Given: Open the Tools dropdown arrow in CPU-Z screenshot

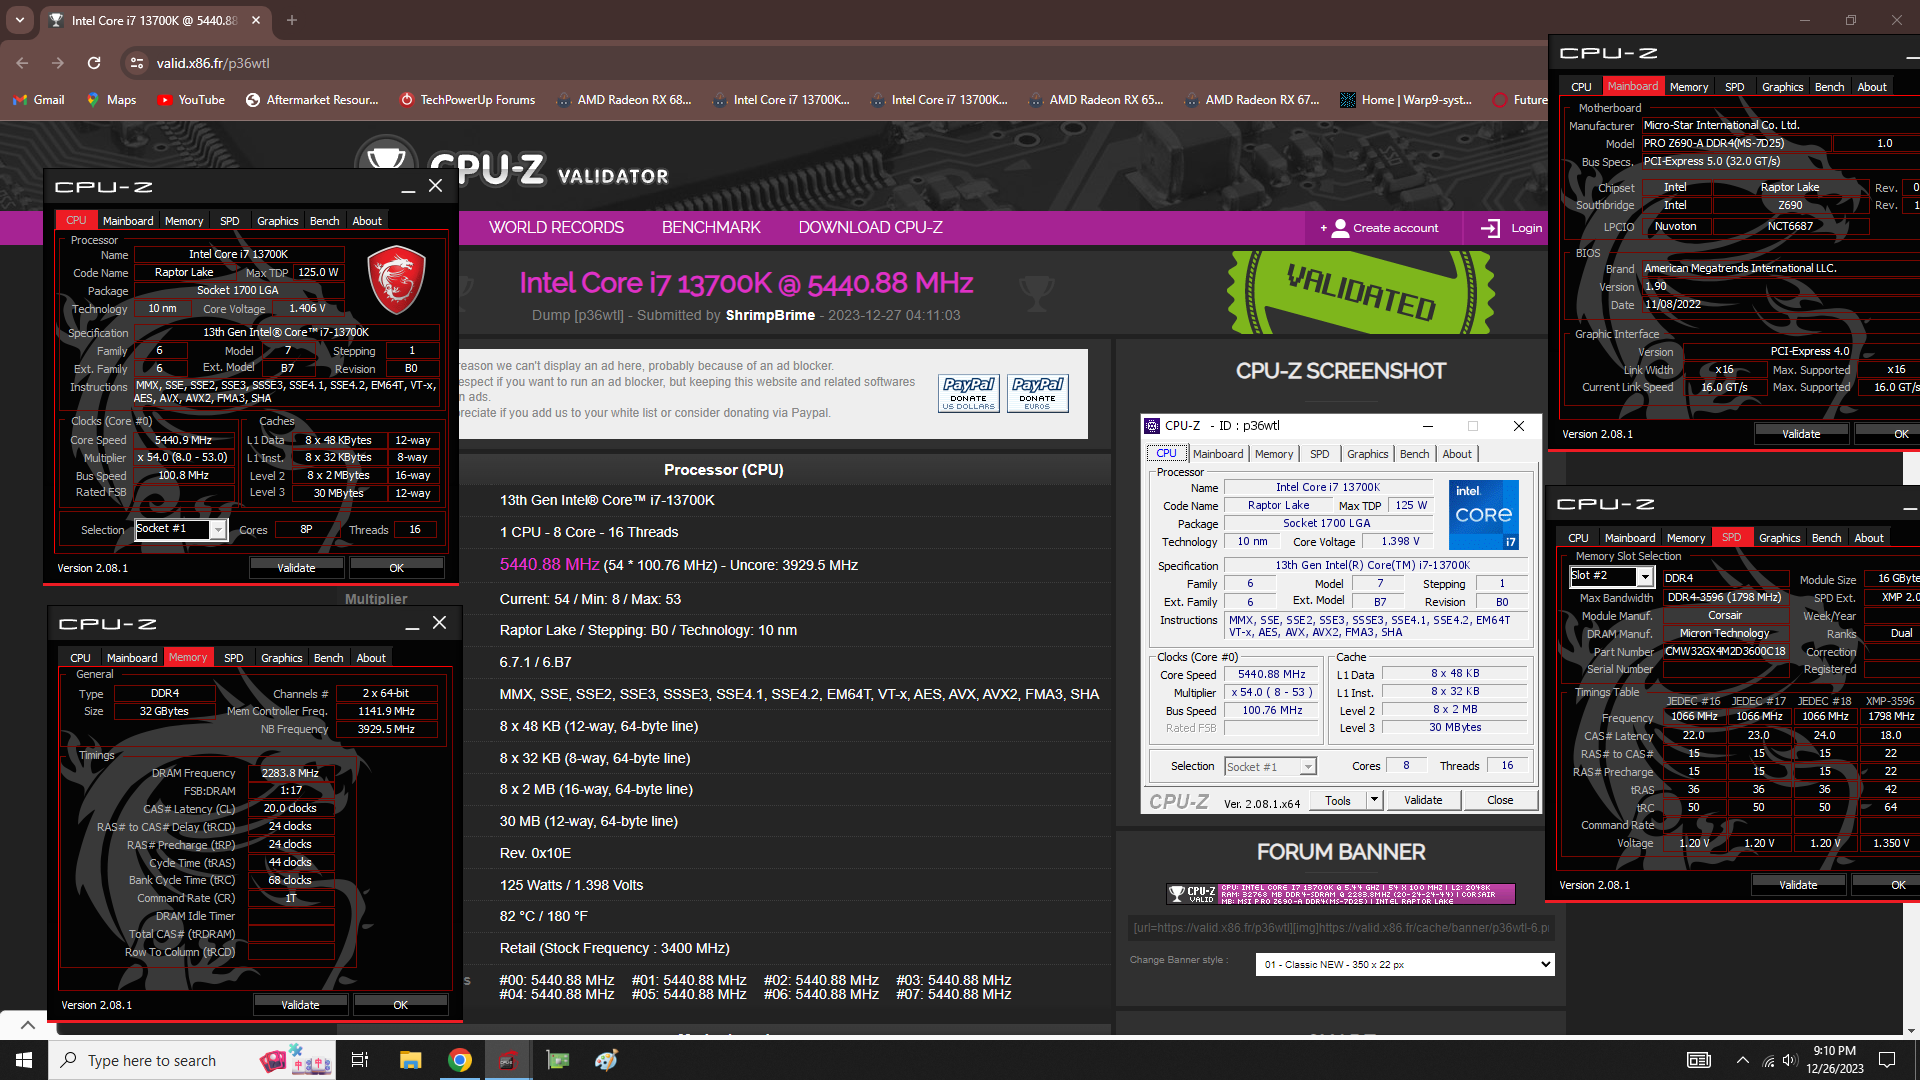Looking at the screenshot, I should (1374, 799).
